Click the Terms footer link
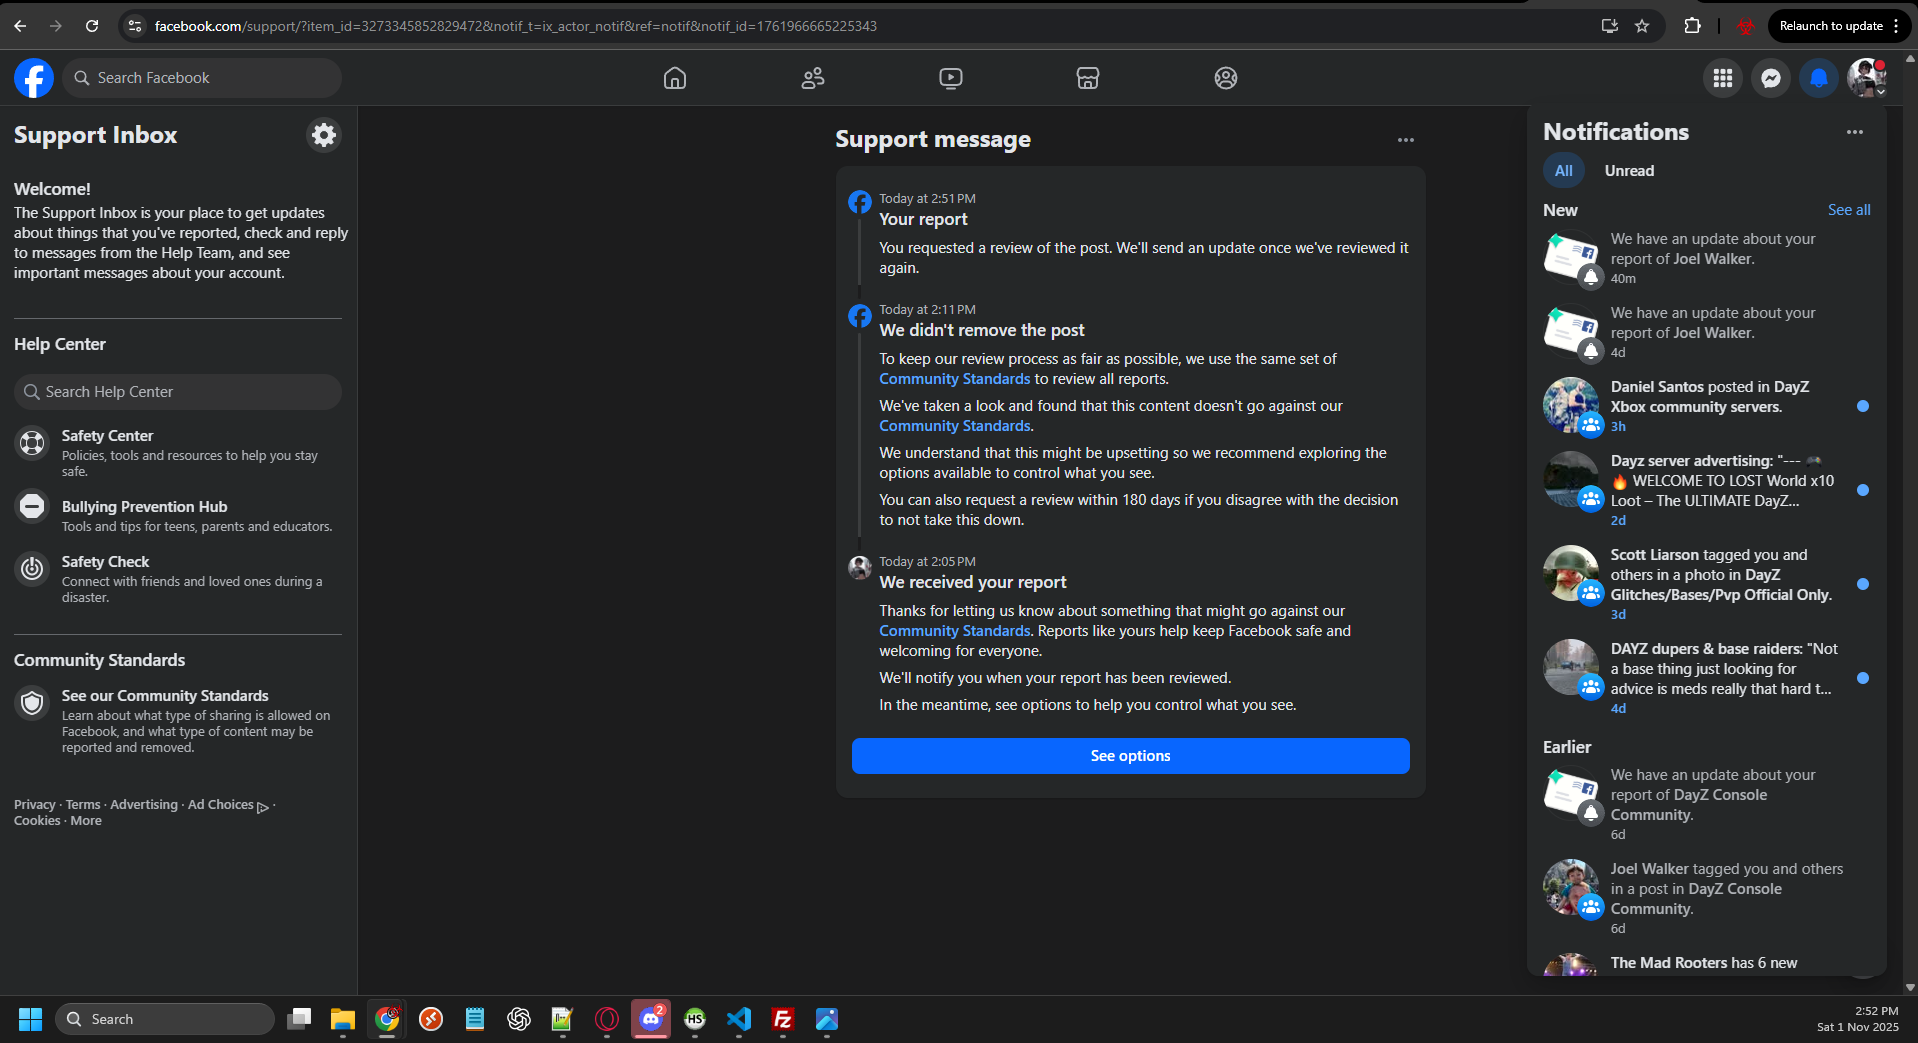 [83, 805]
